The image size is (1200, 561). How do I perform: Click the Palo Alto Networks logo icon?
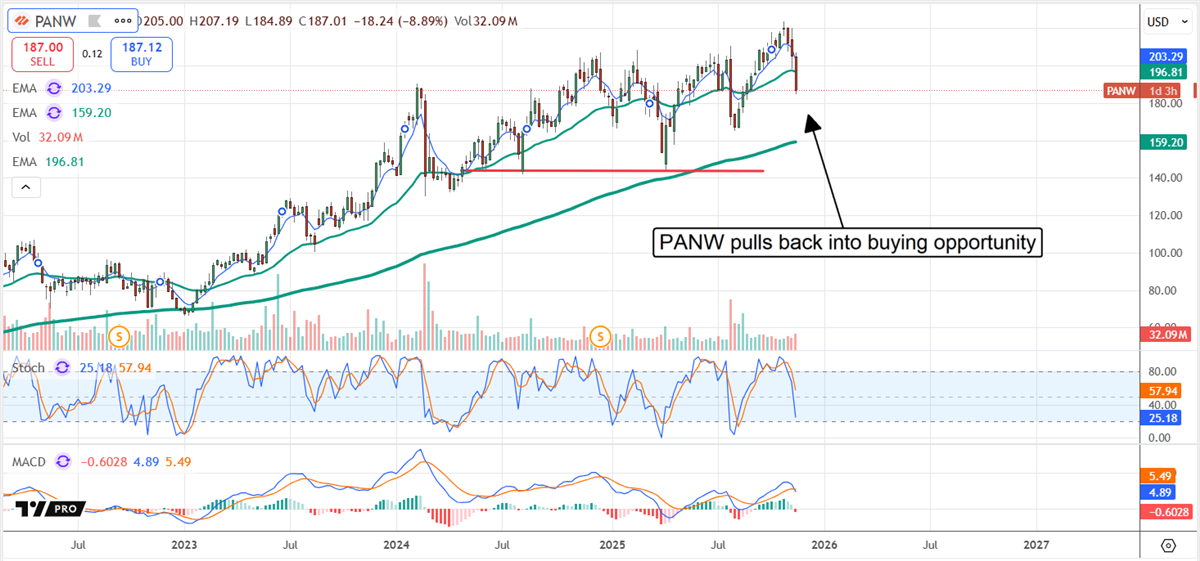(x=22, y=20)
